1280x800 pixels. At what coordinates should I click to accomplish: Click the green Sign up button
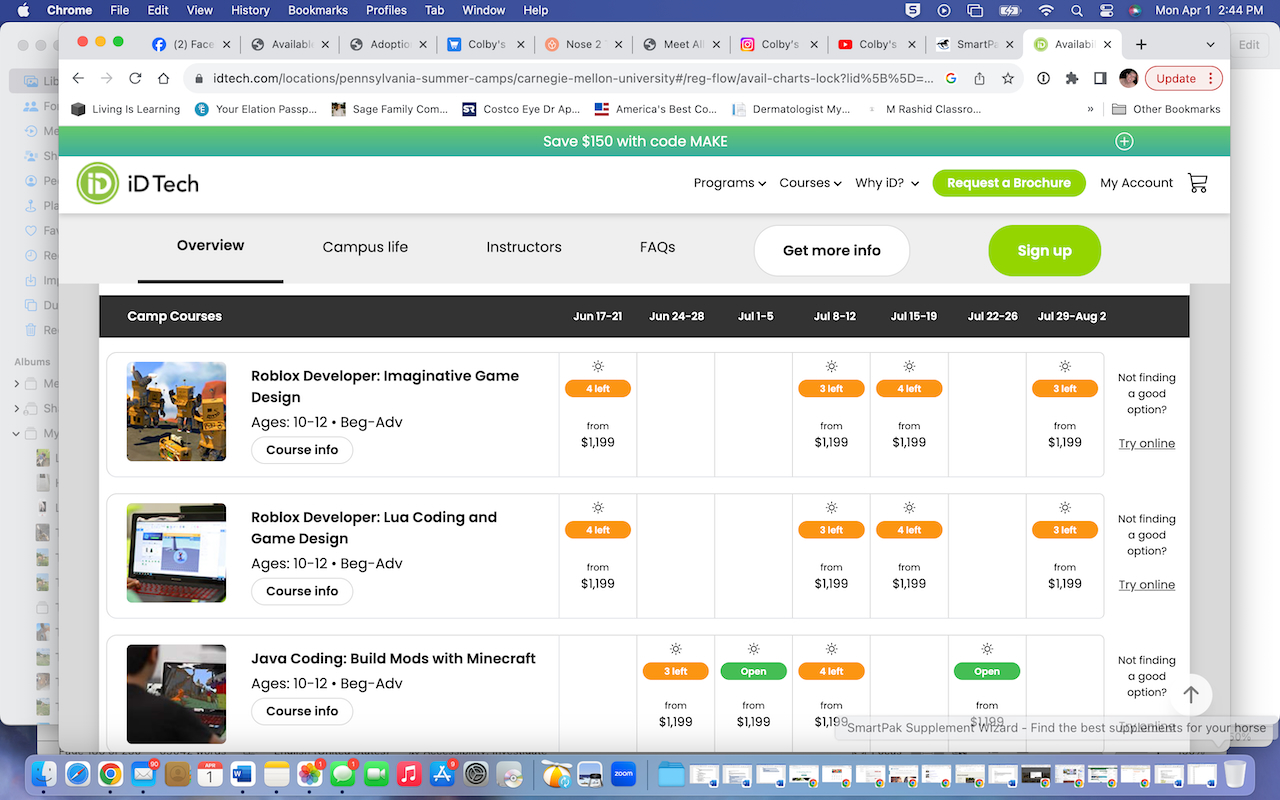[1044, 251]
